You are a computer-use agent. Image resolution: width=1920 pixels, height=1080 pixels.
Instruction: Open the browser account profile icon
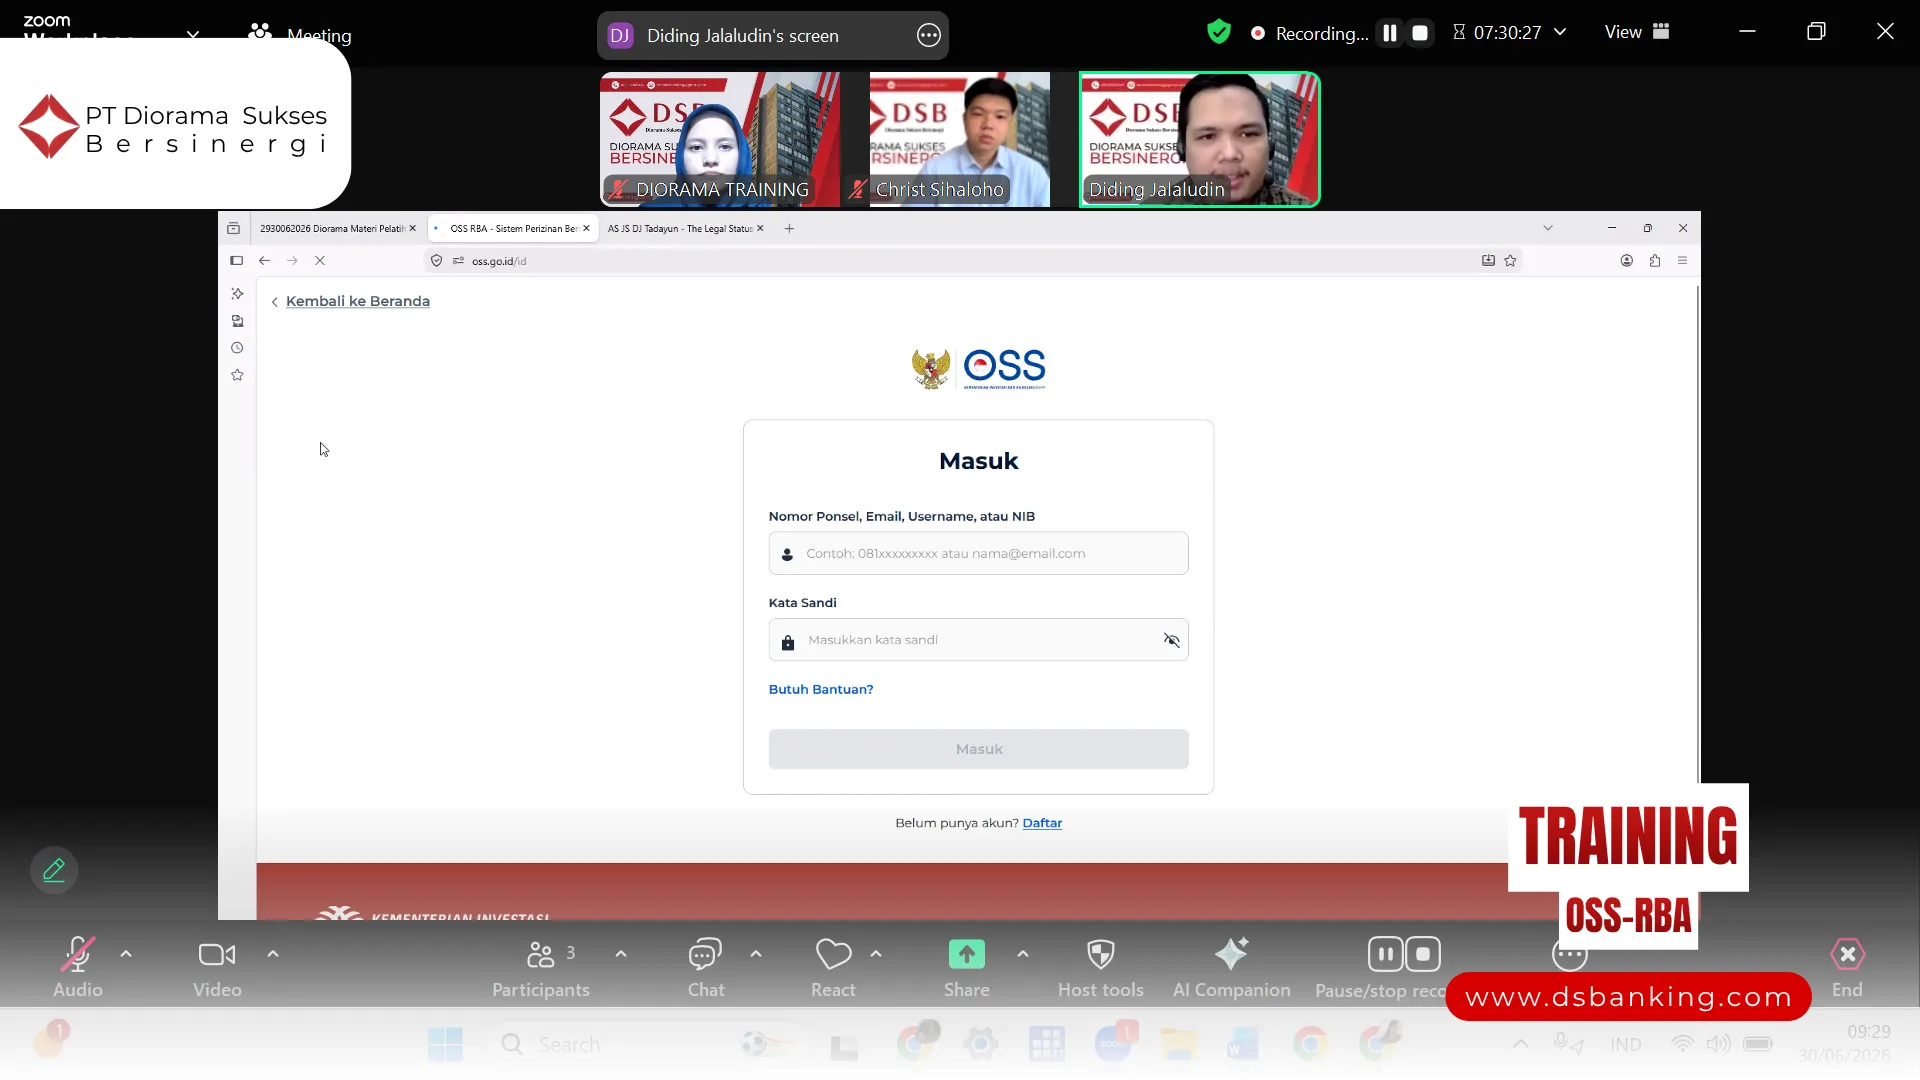[1627, 260]
